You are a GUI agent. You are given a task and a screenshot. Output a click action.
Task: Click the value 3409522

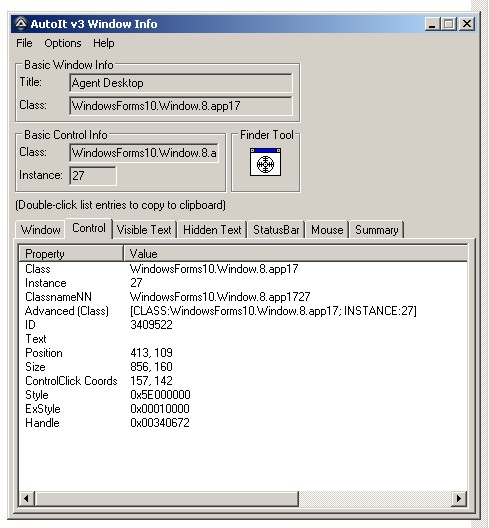pos(151,325)
